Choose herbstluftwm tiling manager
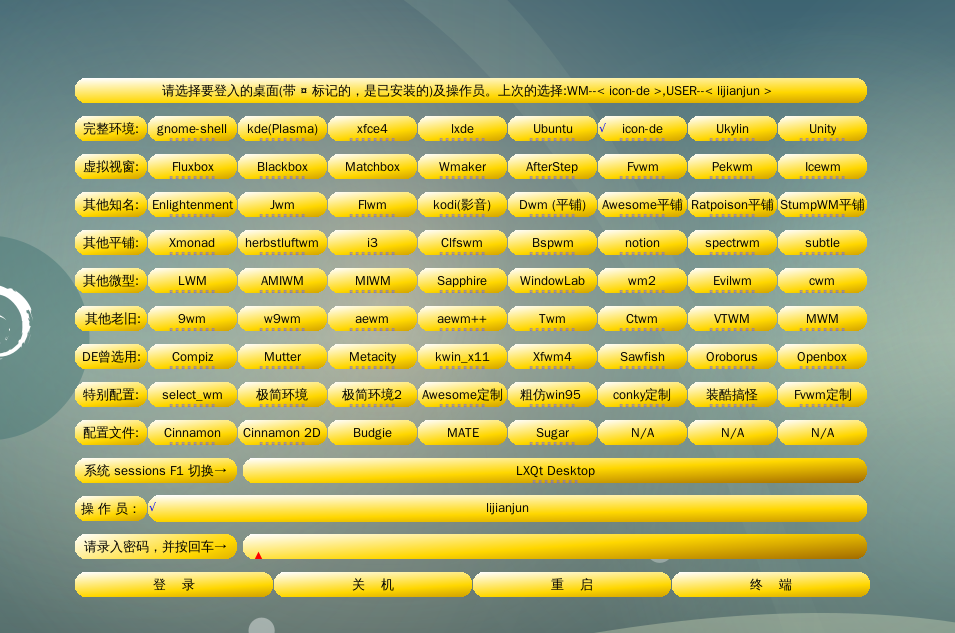955x633 pixels. click(x=282, y=242)
